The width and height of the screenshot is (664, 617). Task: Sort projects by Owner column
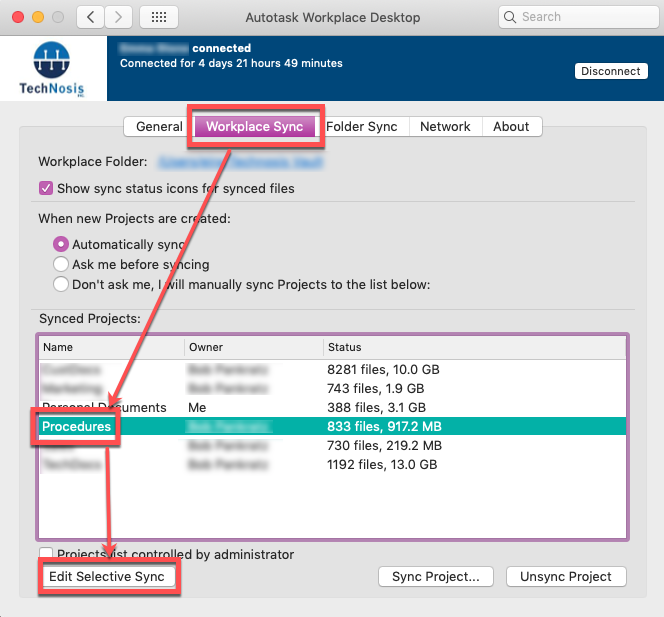[x=254, y=347]
